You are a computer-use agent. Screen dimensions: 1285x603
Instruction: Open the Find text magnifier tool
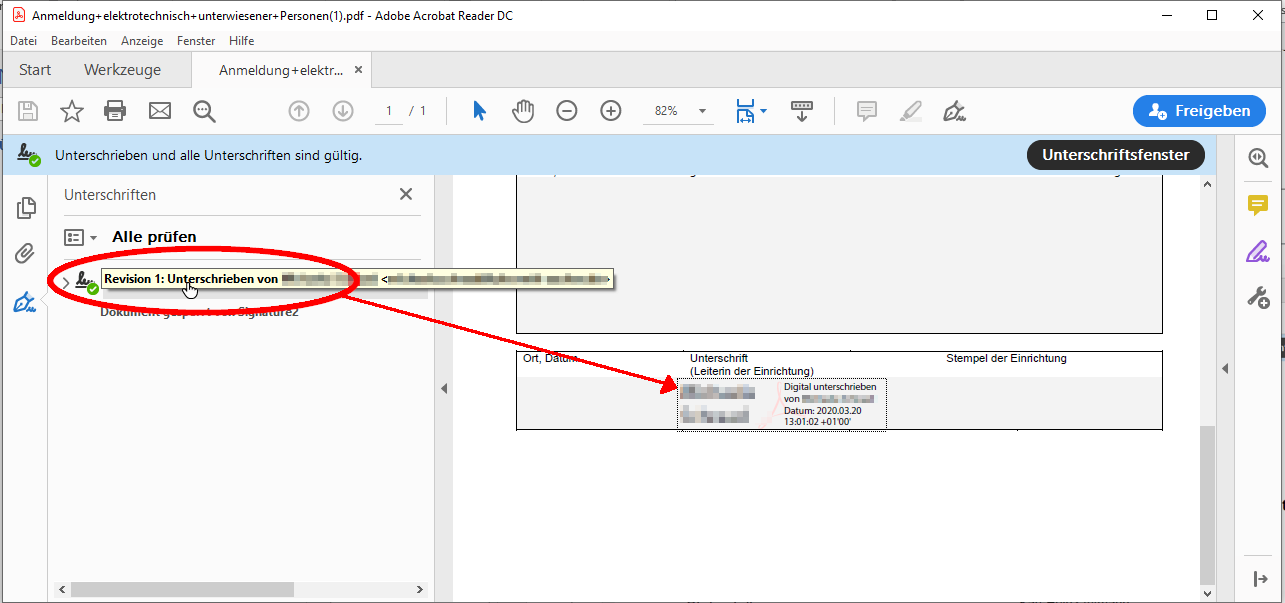point(205,111)
